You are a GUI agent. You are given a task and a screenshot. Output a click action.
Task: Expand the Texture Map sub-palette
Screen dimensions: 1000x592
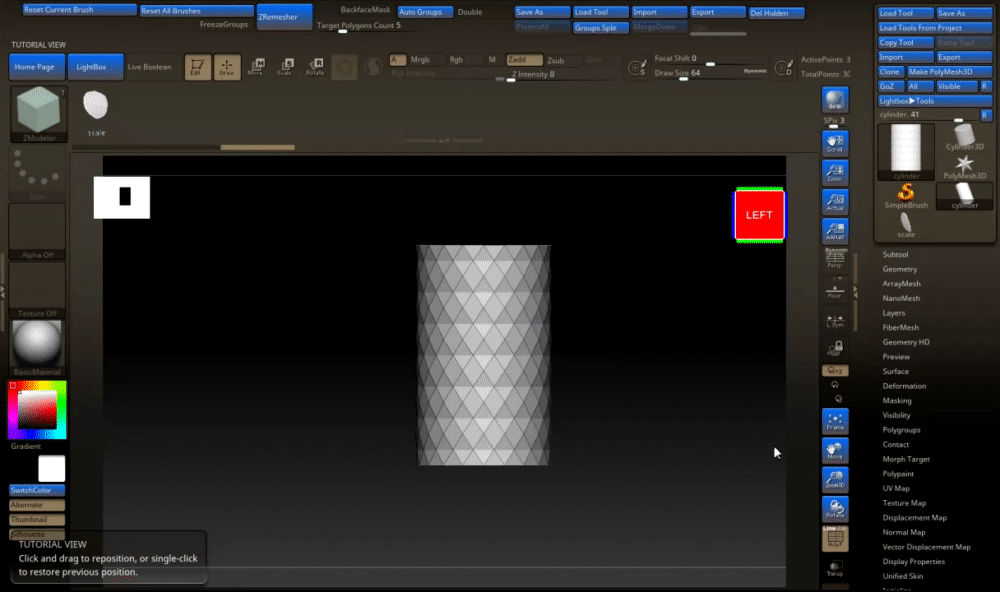pos(904,503)
